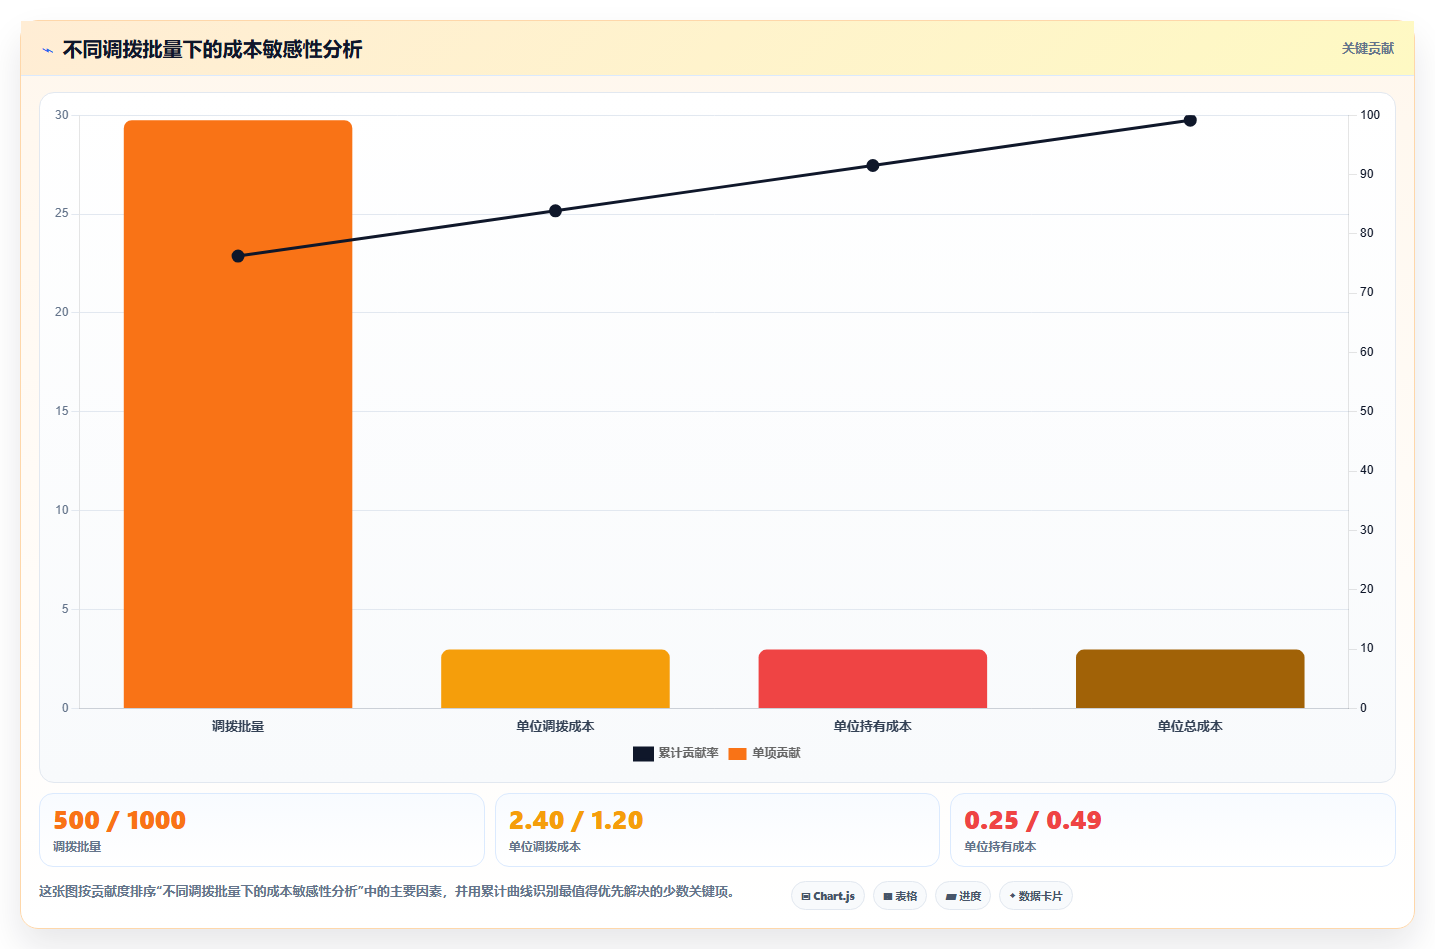The image size is (1435, 949).
Task: Select the orange 调拨批量 bar
Action: (238, 414)
